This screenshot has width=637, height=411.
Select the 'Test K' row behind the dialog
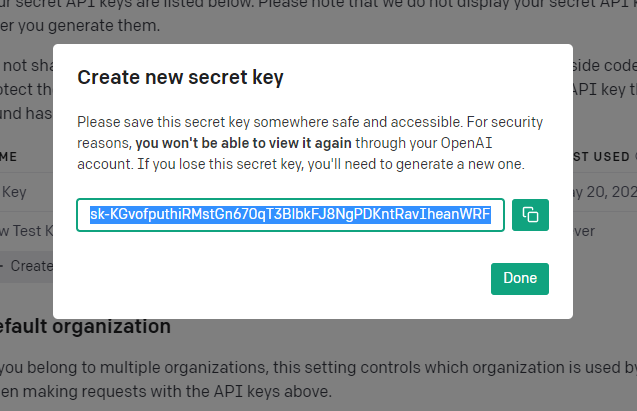(x=27, y=231)
